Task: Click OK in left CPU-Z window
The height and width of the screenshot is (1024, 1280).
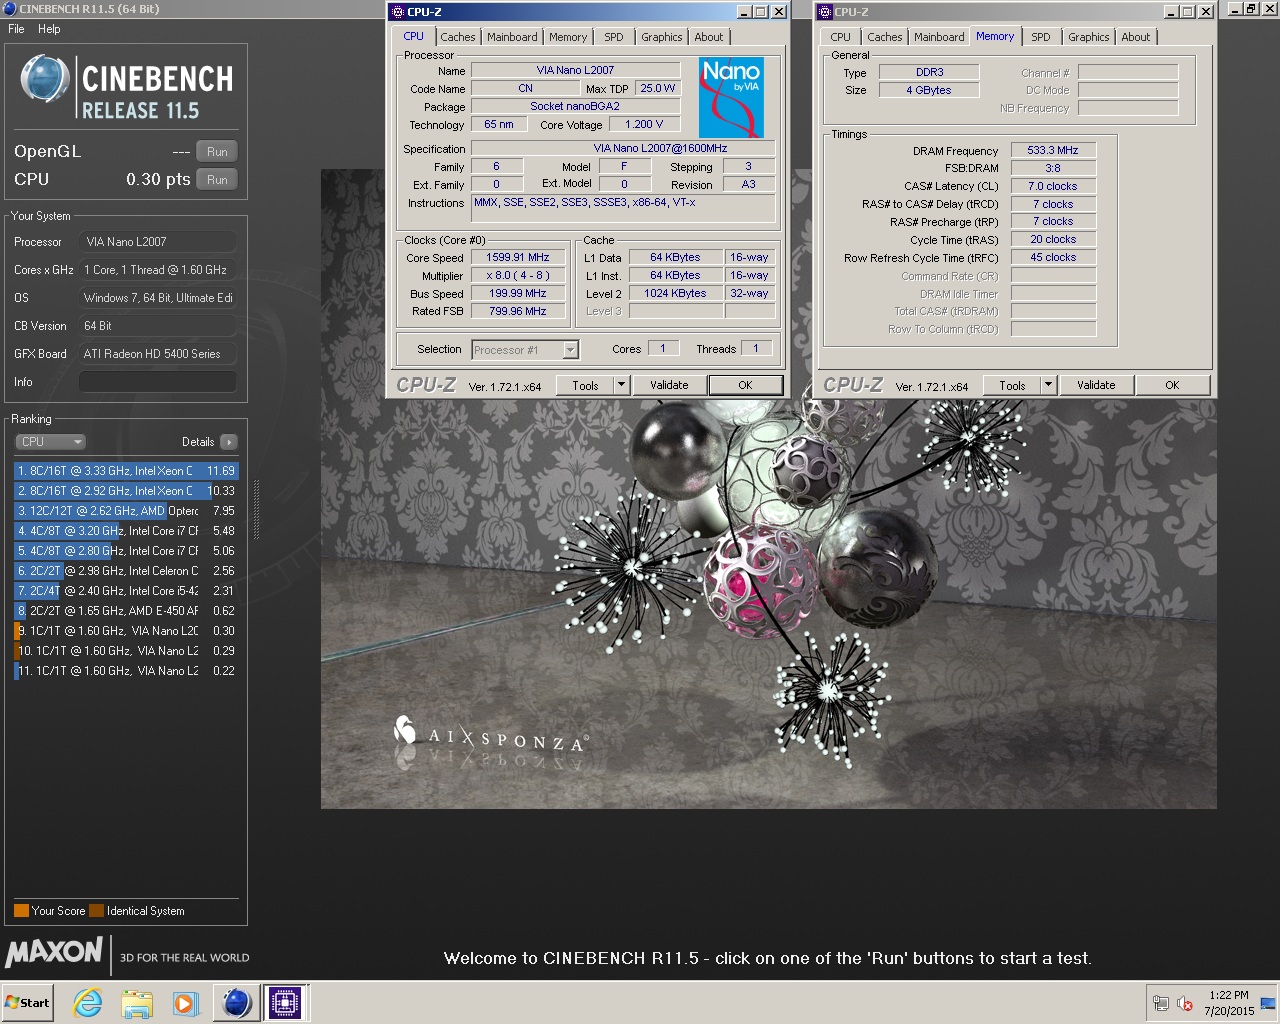Action: click(x=745, y=385)
